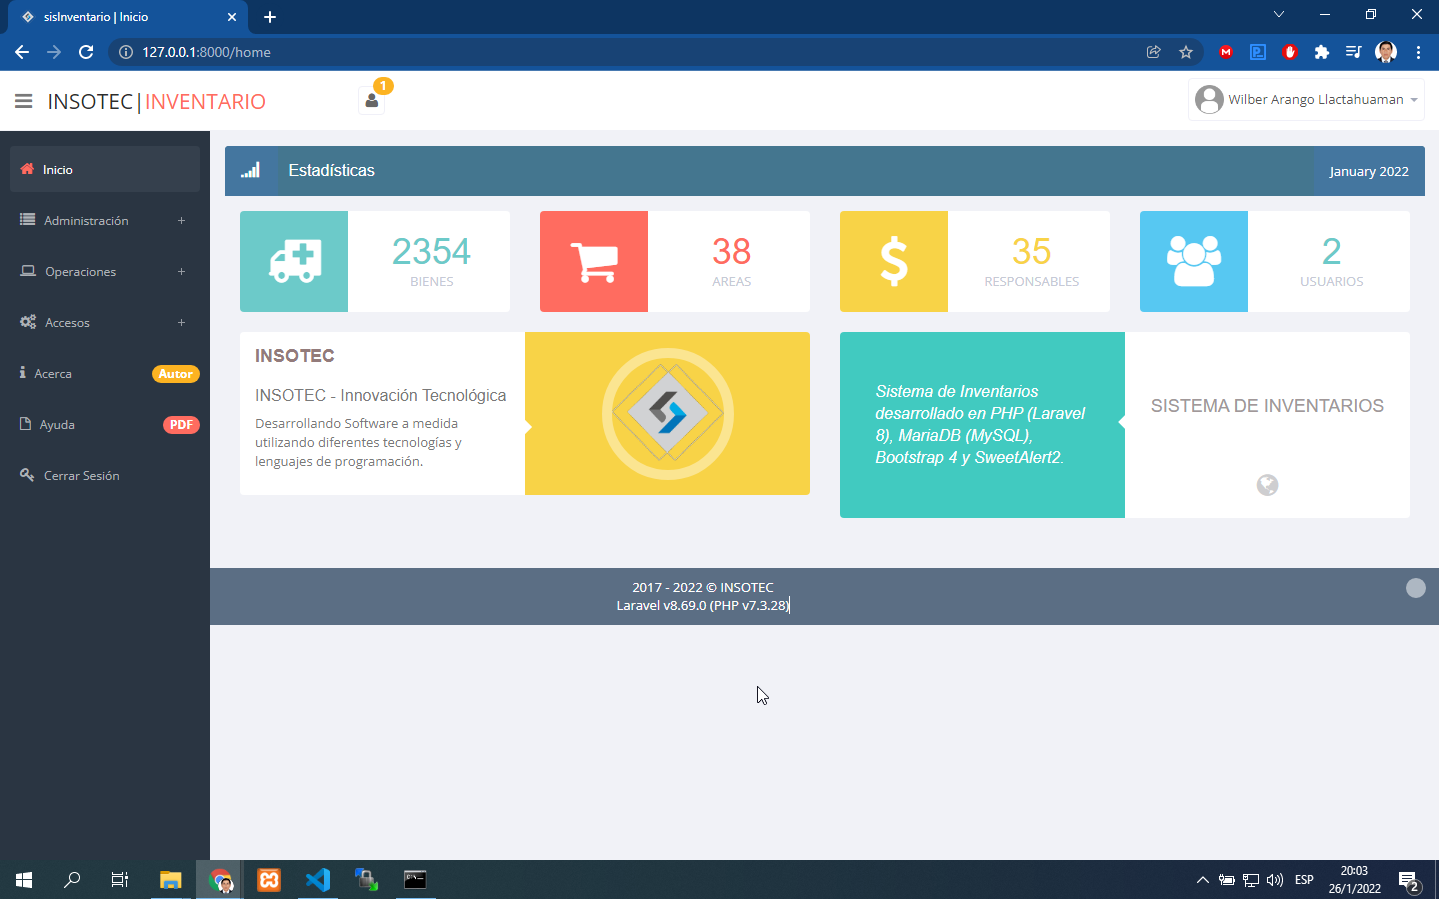Toggle the sidebar with the hamburger menu icon
Image resolution: width=1439 pixels, height=899 pixels.
pyautogui.click(x=24, y=101)
